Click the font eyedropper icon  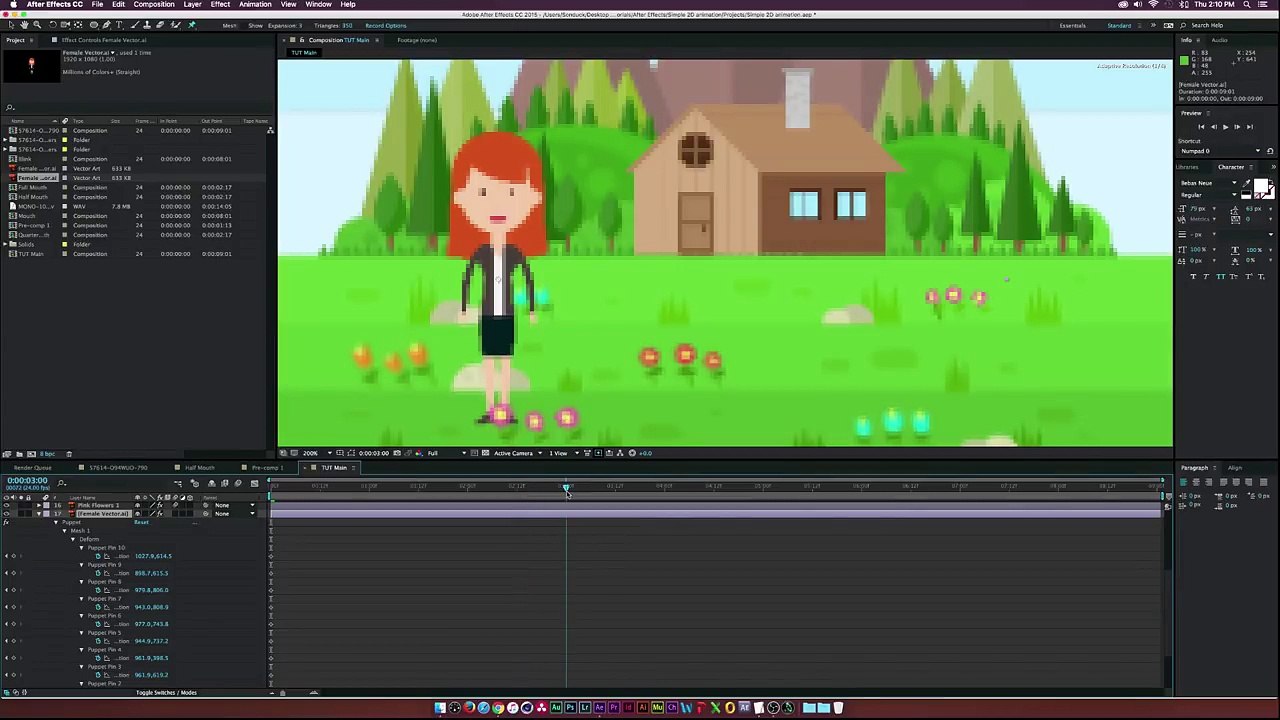point(1246,183)
